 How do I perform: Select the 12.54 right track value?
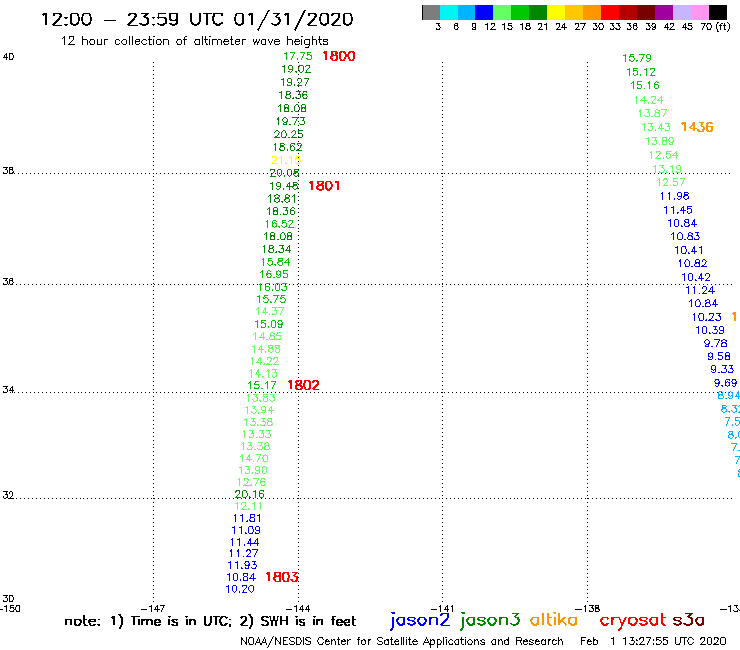(664, 155)
